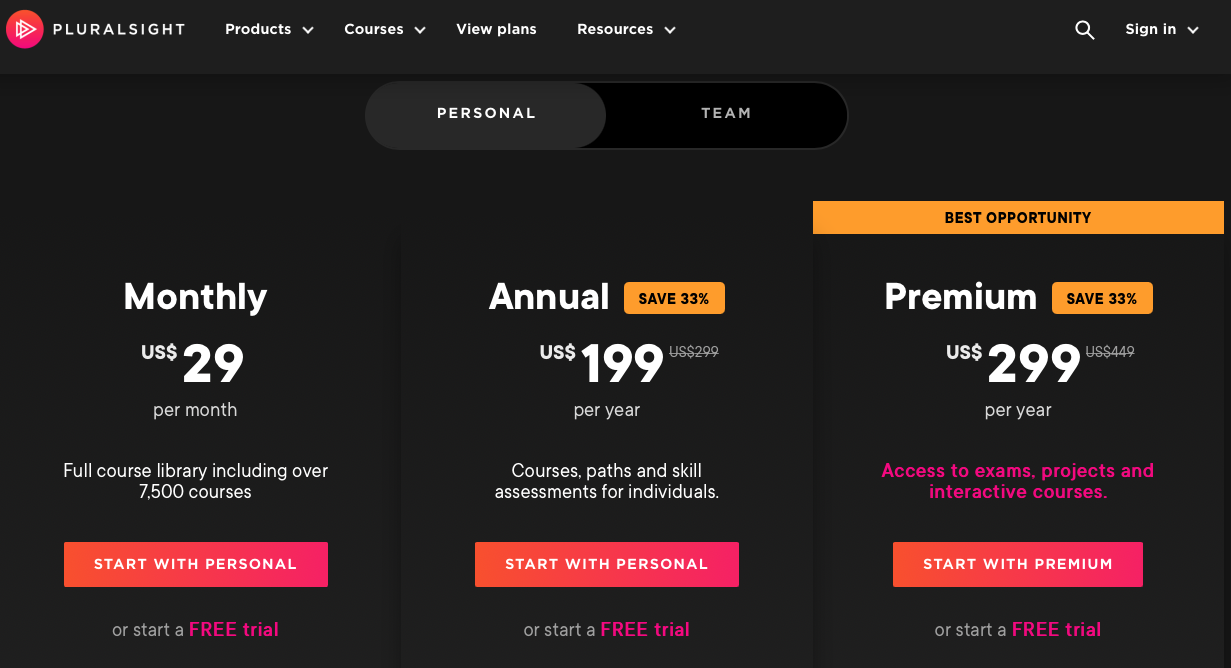This screenshot has height=668, width=1231.
Task: Open the Sign in dropdown chevron
Action: point(1192,30)
